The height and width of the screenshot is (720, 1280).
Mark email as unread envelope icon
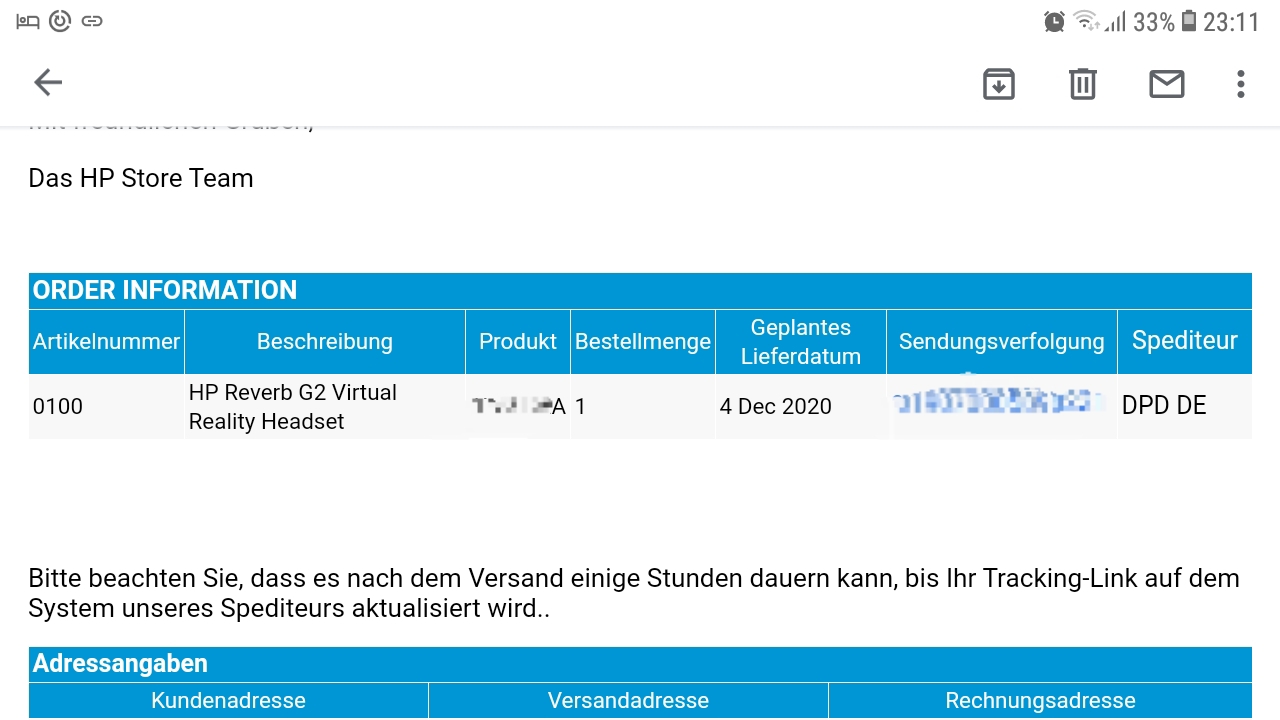(1167, 84)
